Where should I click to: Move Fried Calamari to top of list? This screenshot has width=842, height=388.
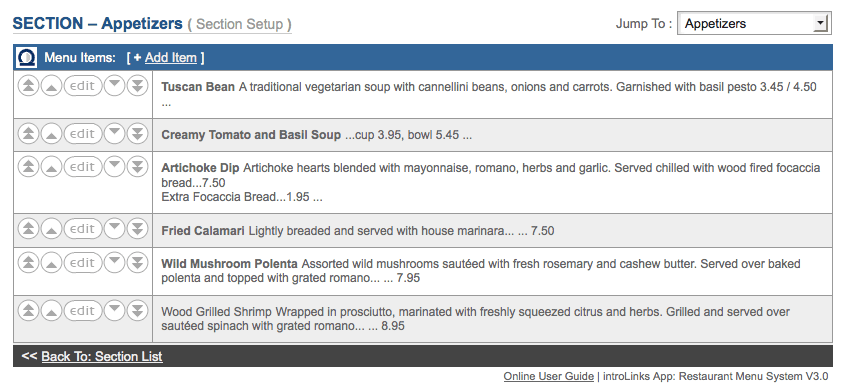(x=28, y=229)
